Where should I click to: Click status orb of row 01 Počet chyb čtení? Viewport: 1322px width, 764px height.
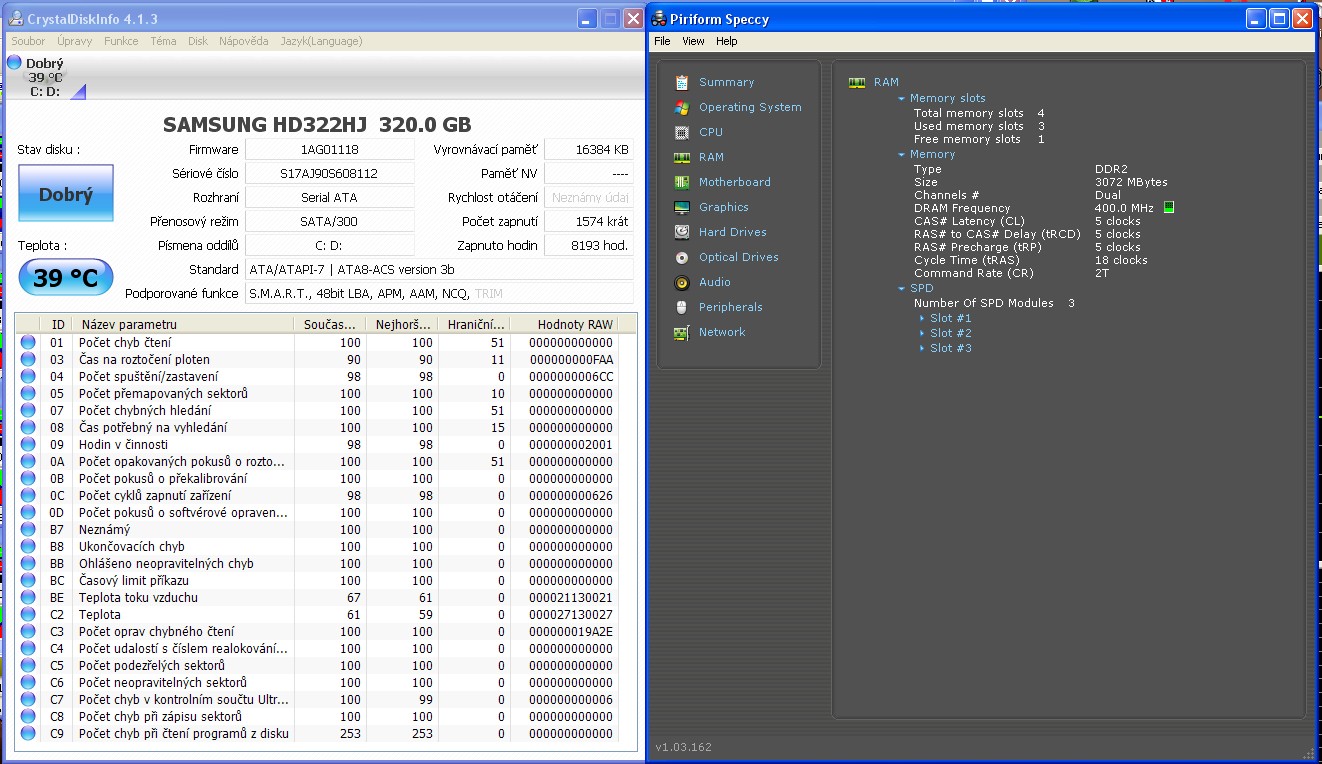coord(28,342)
